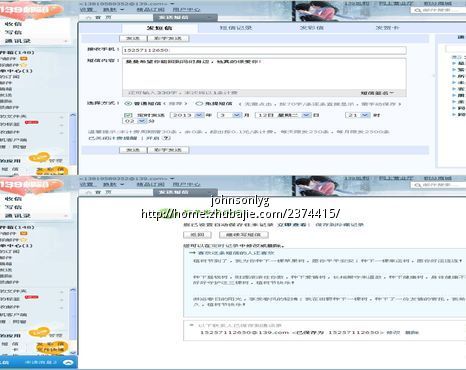Click 写信 in the compose-SMS screen sidebar

click(13, 32)
